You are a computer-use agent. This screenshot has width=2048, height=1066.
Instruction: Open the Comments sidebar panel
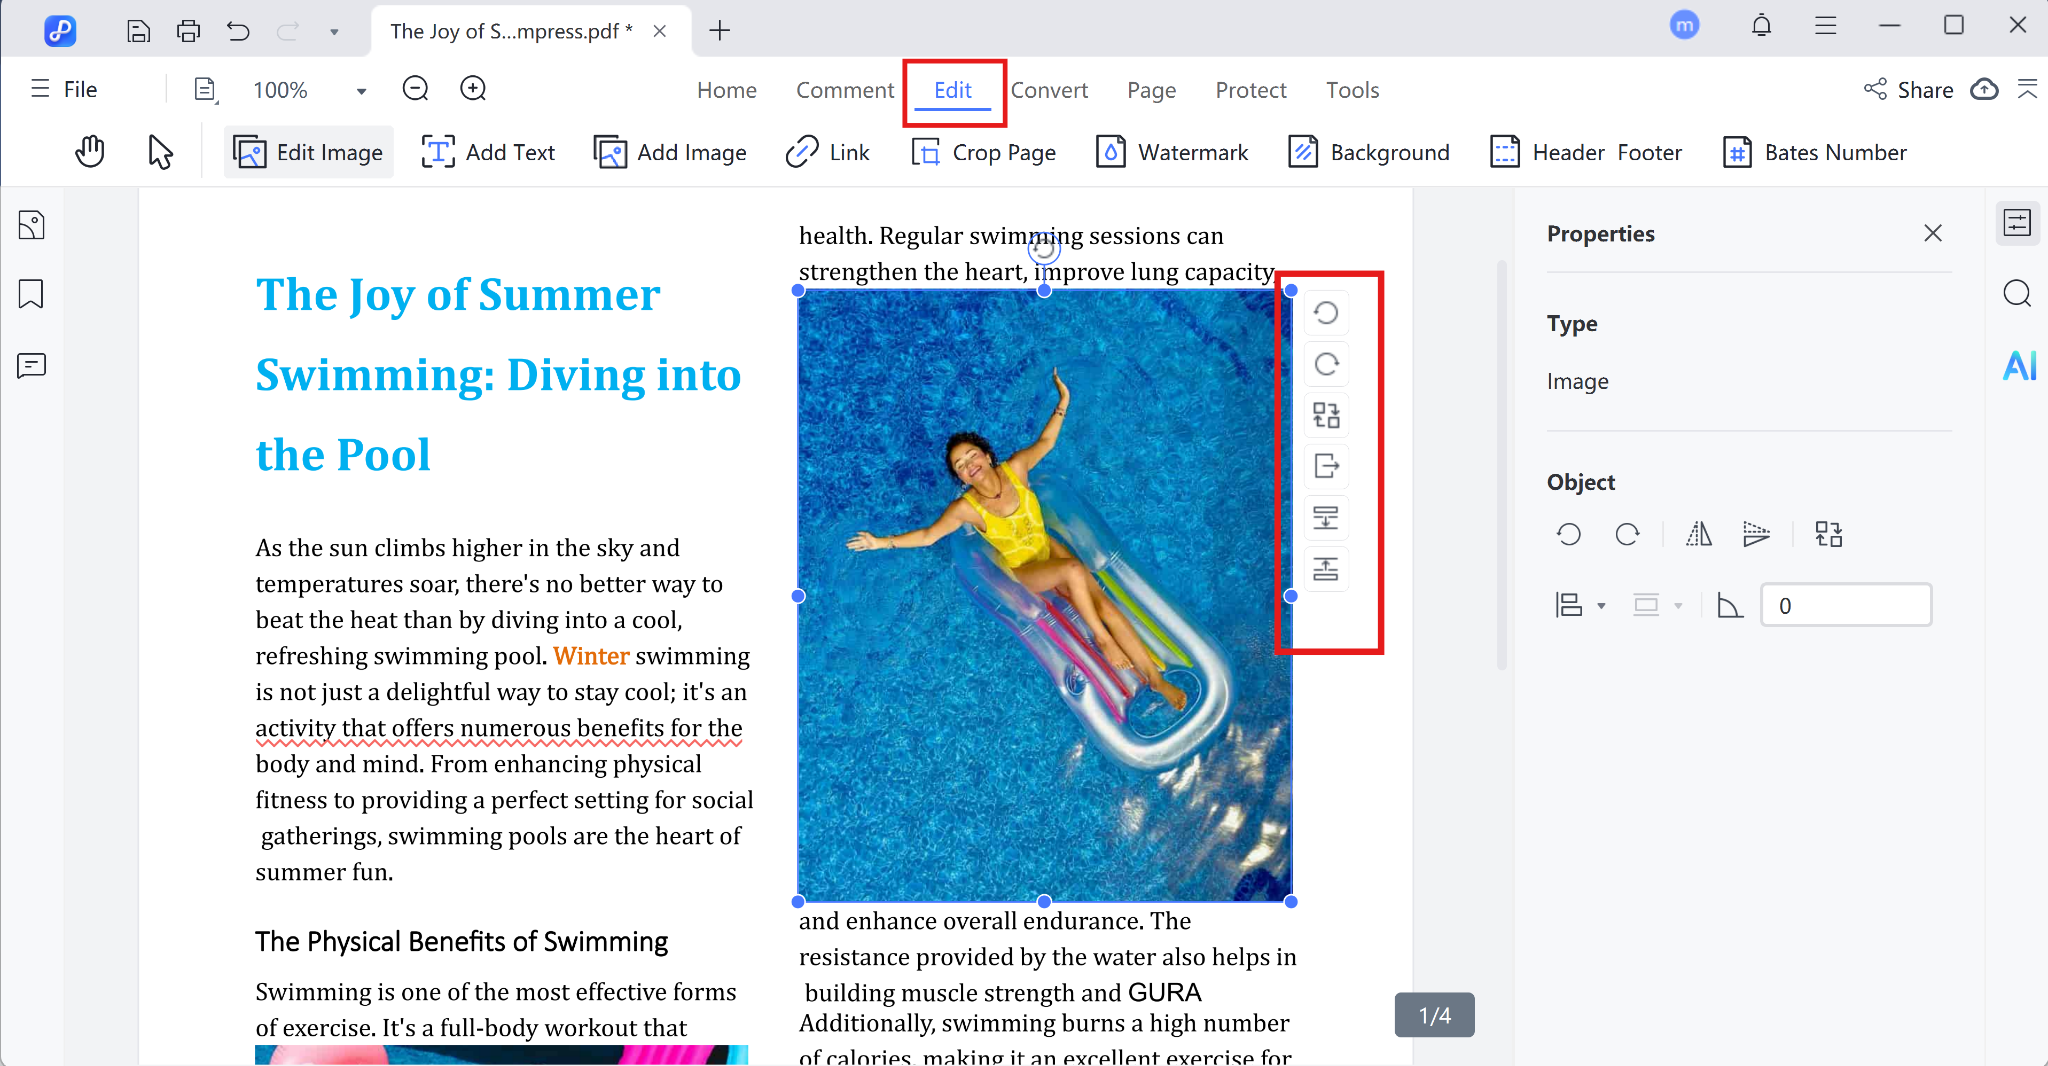(x=31, y=366)
